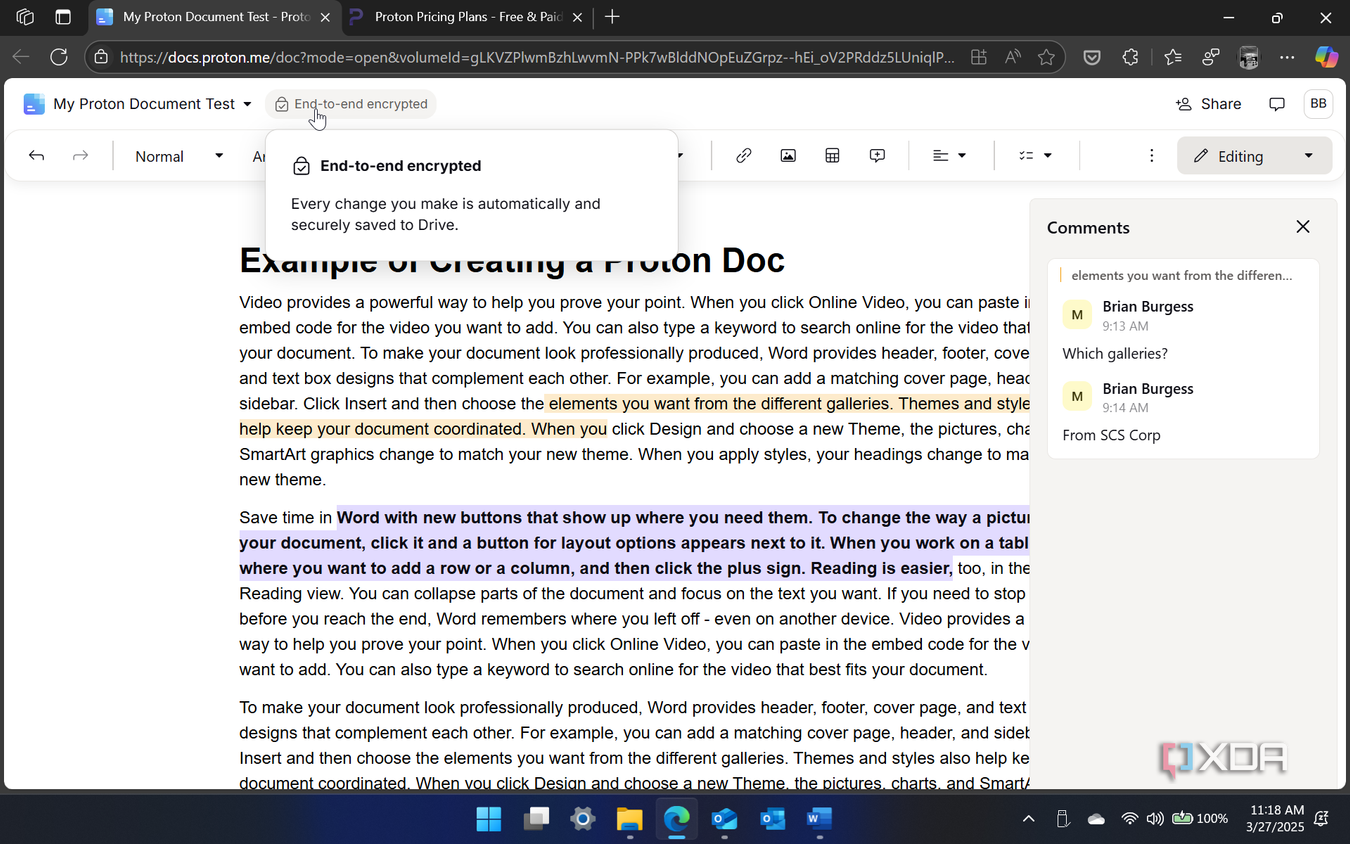Open the comments panel from header speech bubble
This screenshot has width=1350, height=844.
pyautogui.click(x=1277, y=104)
